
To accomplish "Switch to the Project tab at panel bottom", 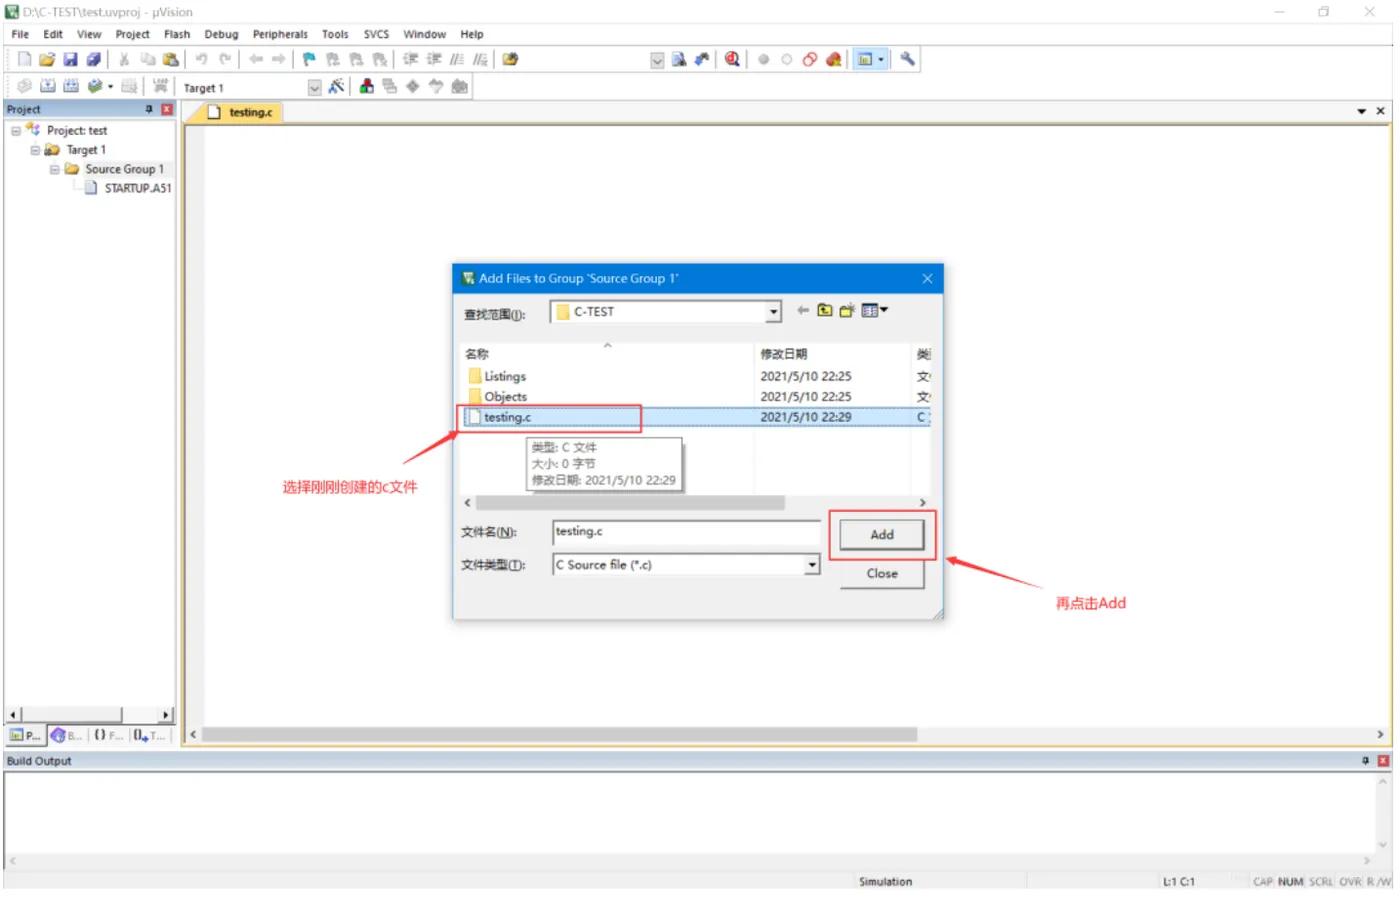I will tap(25, 736).
